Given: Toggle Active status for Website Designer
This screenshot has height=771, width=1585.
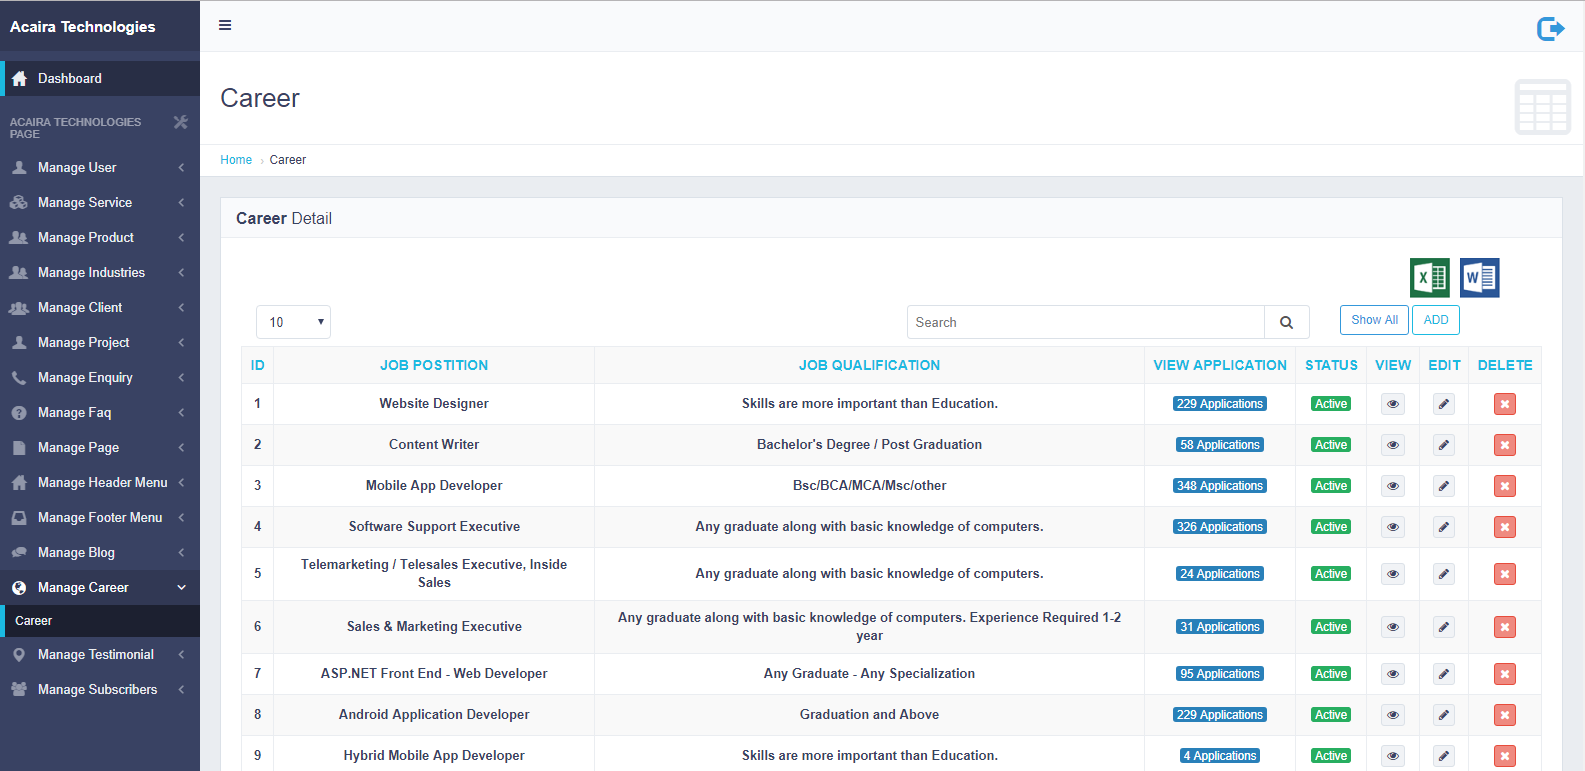Looking at the screenshot, I should pyautogui.click(x=1330, y=404).
